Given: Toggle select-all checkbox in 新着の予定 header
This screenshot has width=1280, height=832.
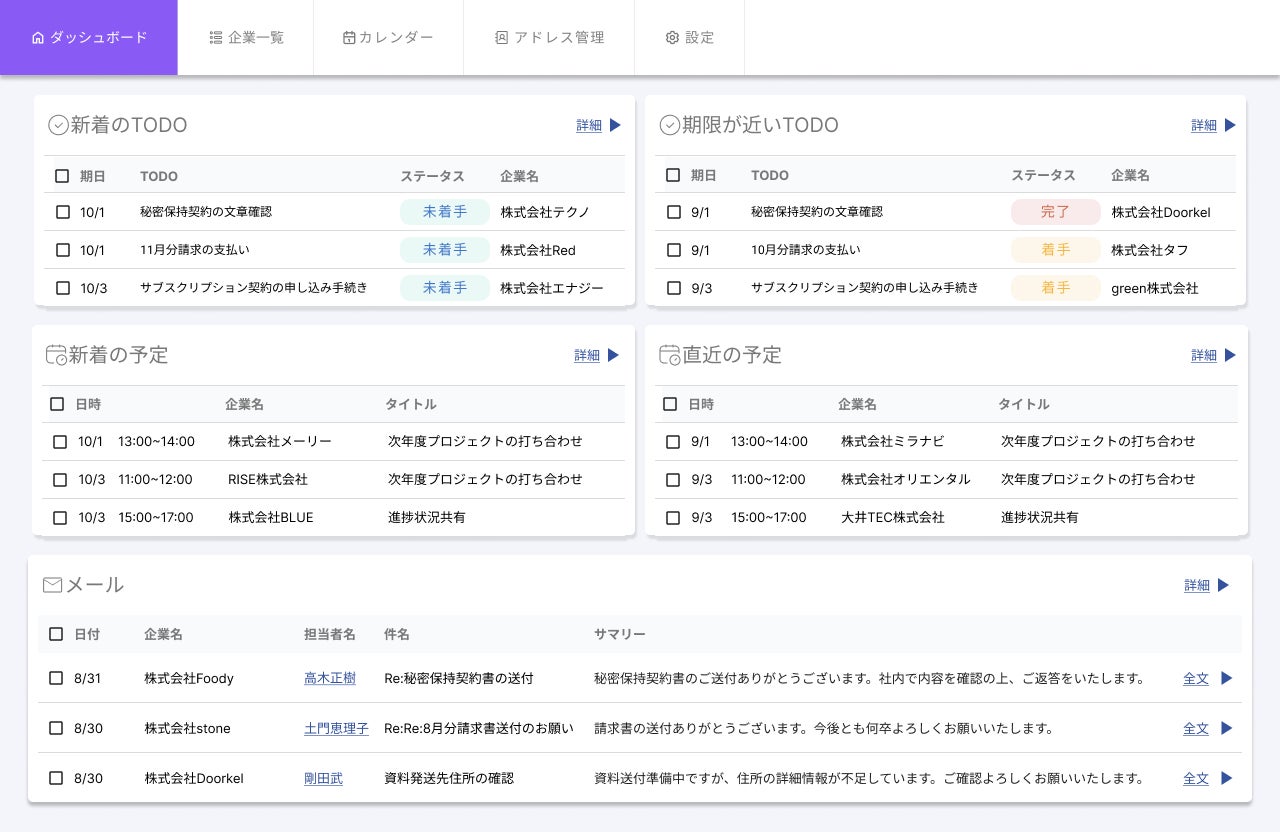Looking at the screenshot, I should pos(57,404).
